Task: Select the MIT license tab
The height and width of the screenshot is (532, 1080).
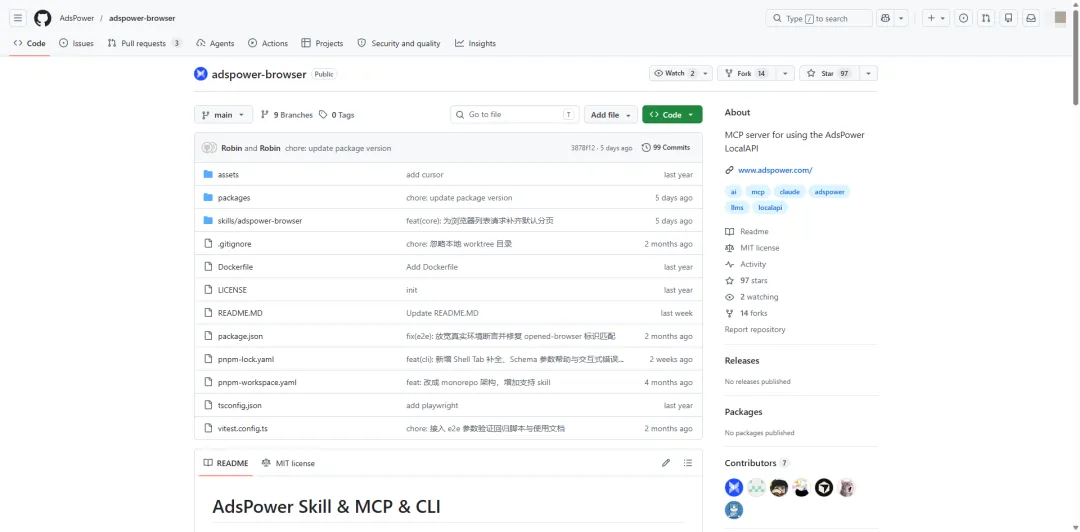Action: (x=289, y=463)
